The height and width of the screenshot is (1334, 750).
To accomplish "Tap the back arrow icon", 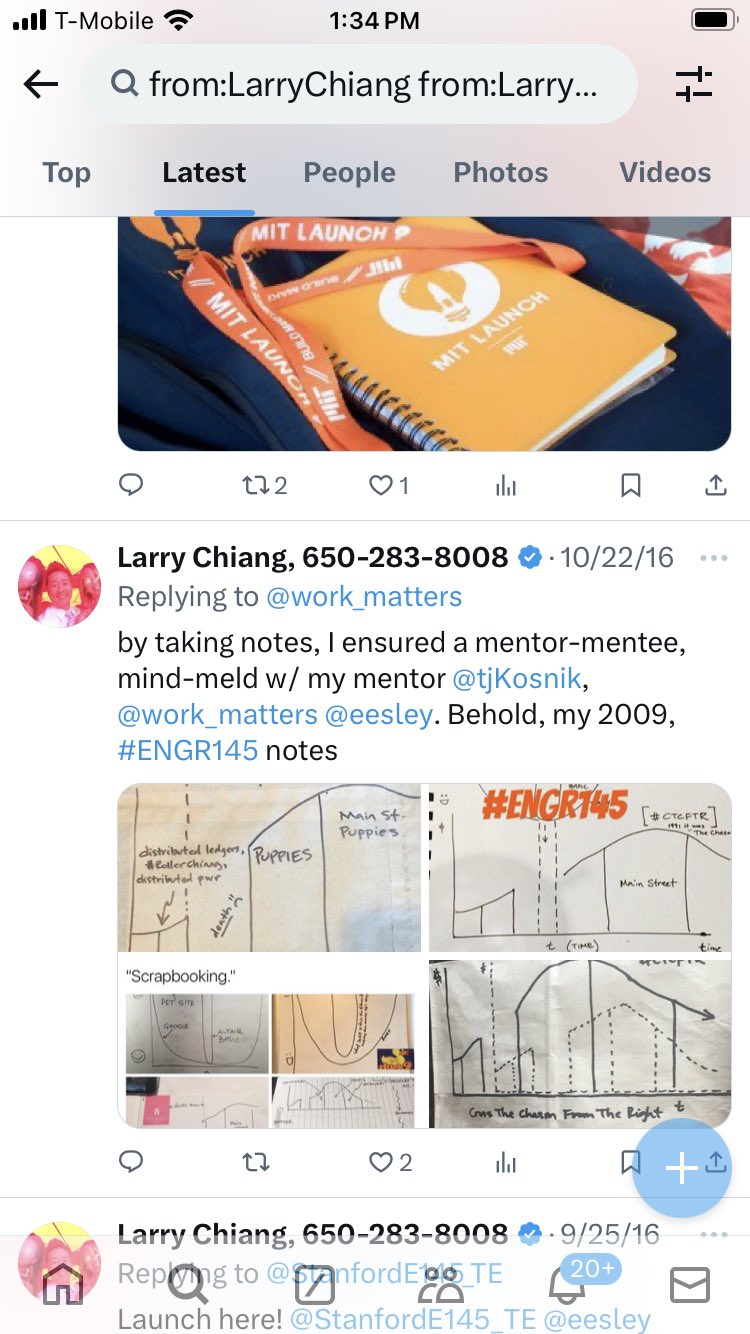I will point(41,85).
